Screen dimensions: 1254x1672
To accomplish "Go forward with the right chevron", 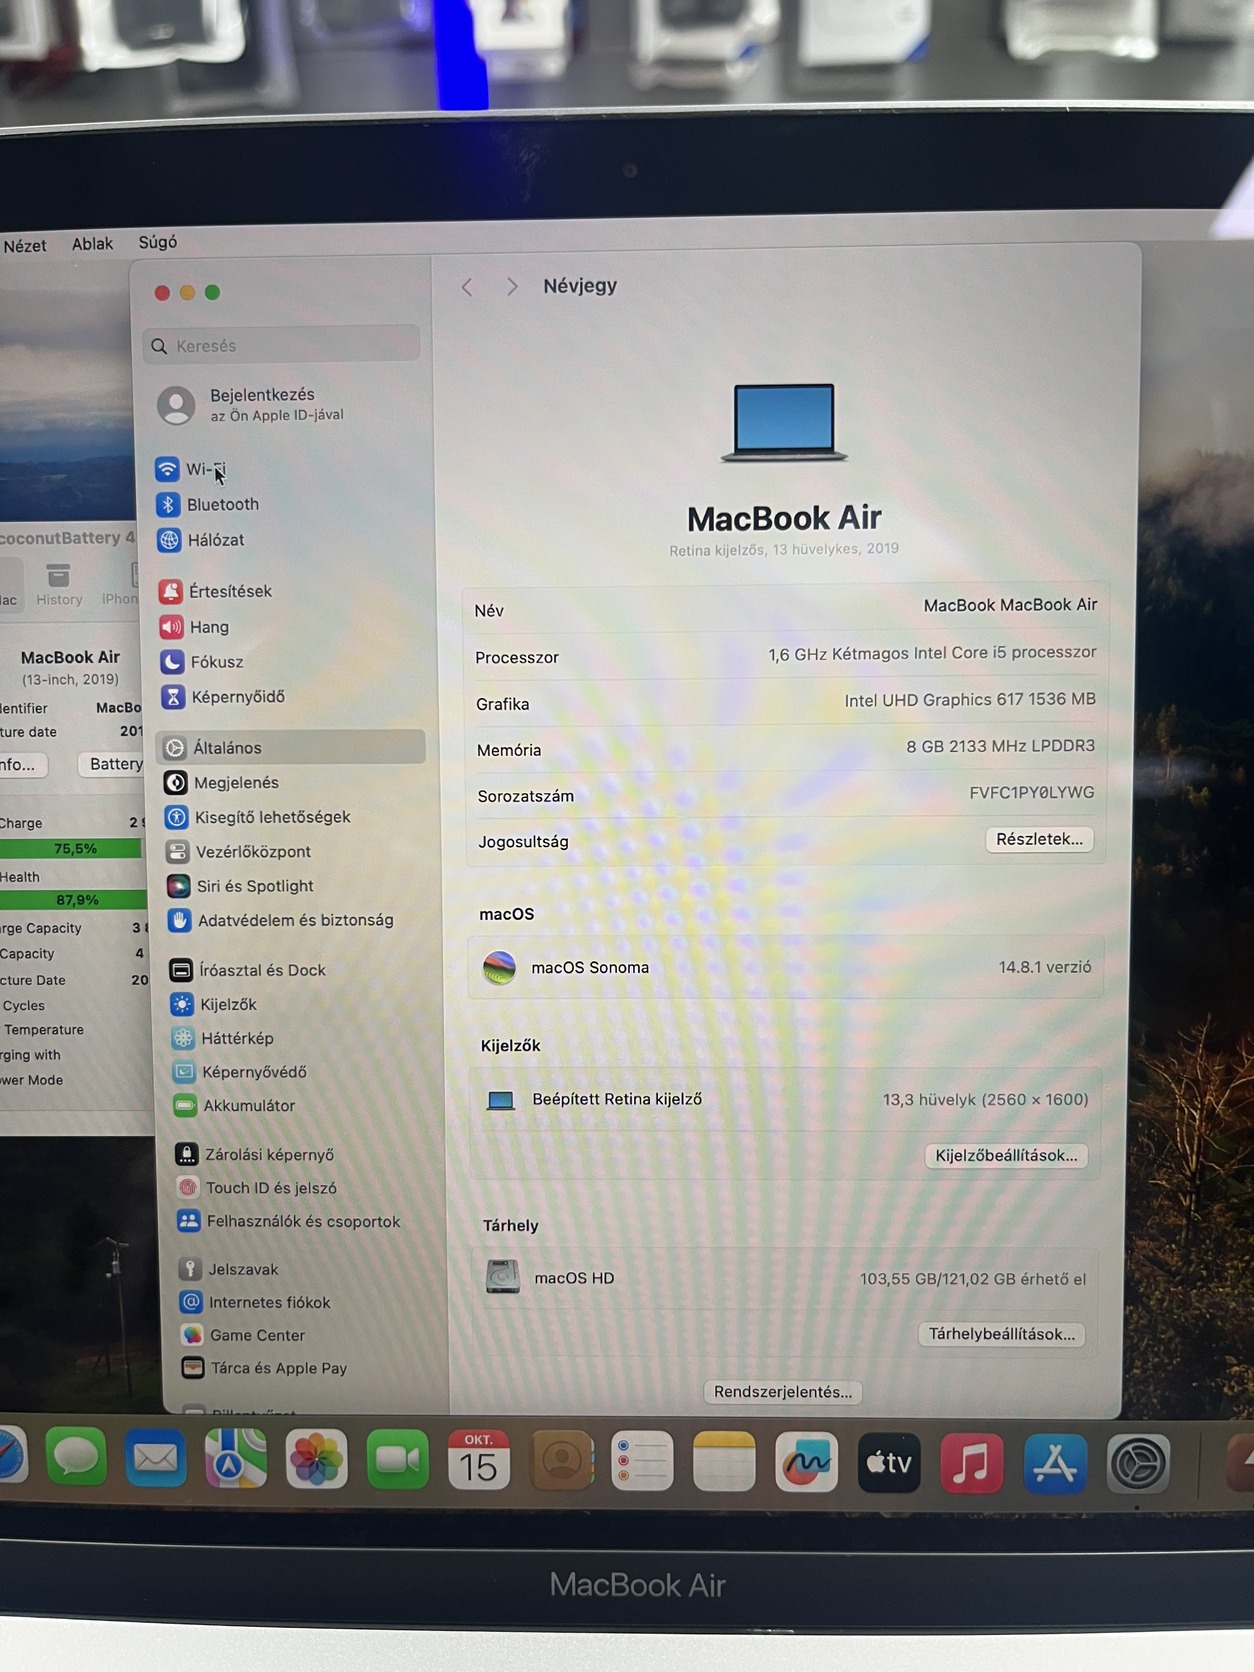I will (512, 287).
